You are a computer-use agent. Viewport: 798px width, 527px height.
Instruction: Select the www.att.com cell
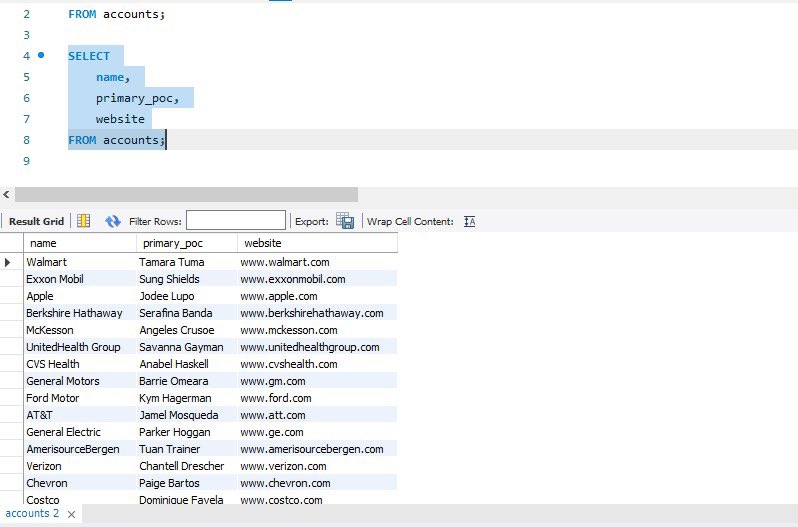click(317, 415)
